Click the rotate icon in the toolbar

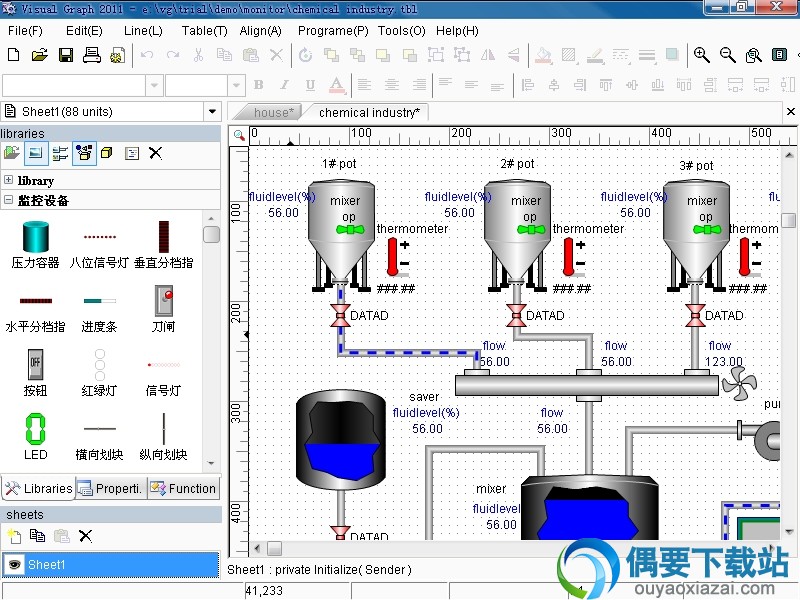coord(305,55)
